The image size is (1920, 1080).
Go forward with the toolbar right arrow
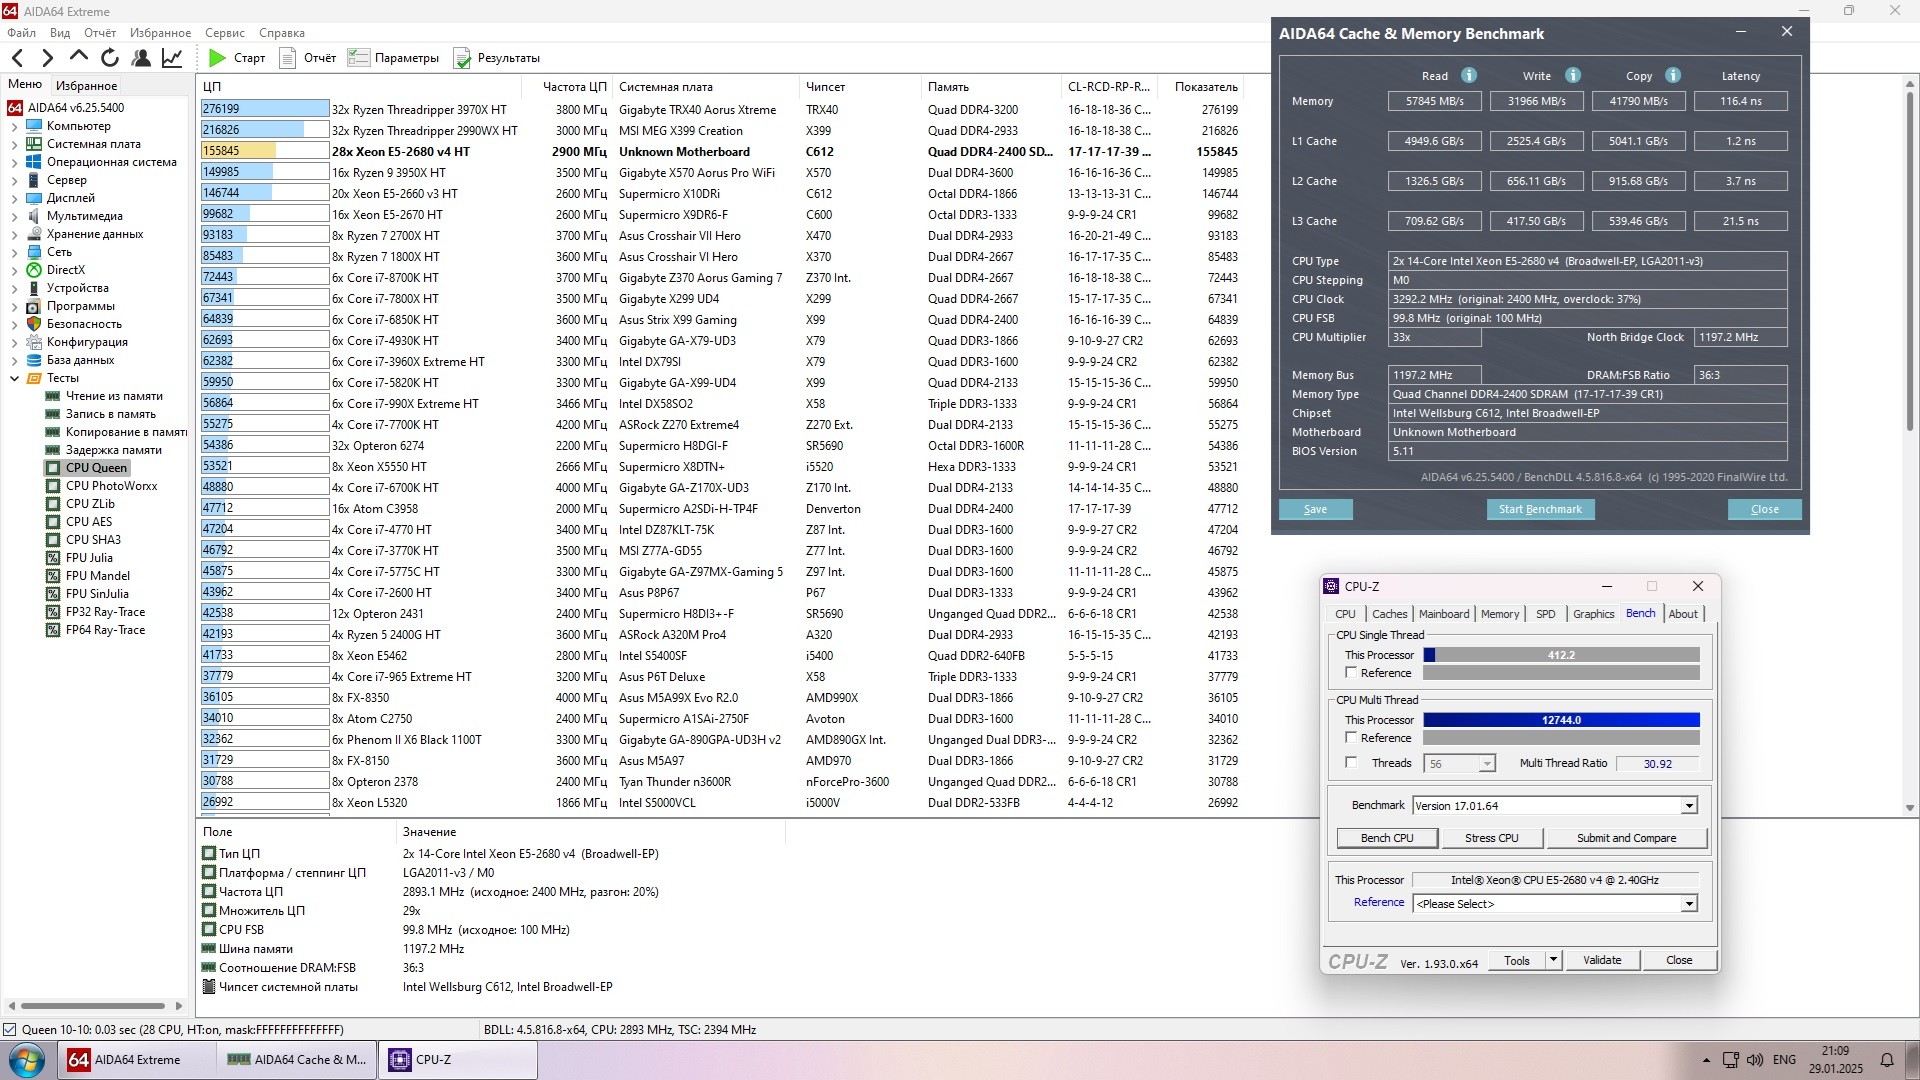click(x=47, y=58)
